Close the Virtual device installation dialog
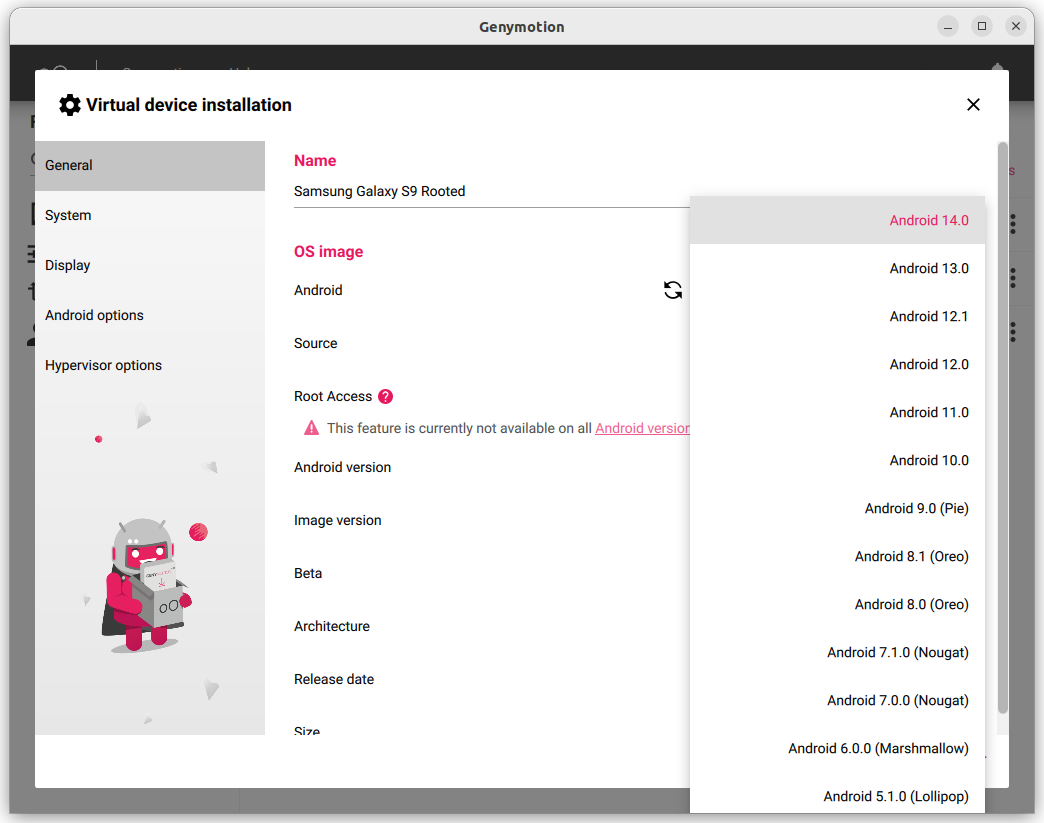The image size is (1044, 823). click(973, 105)
